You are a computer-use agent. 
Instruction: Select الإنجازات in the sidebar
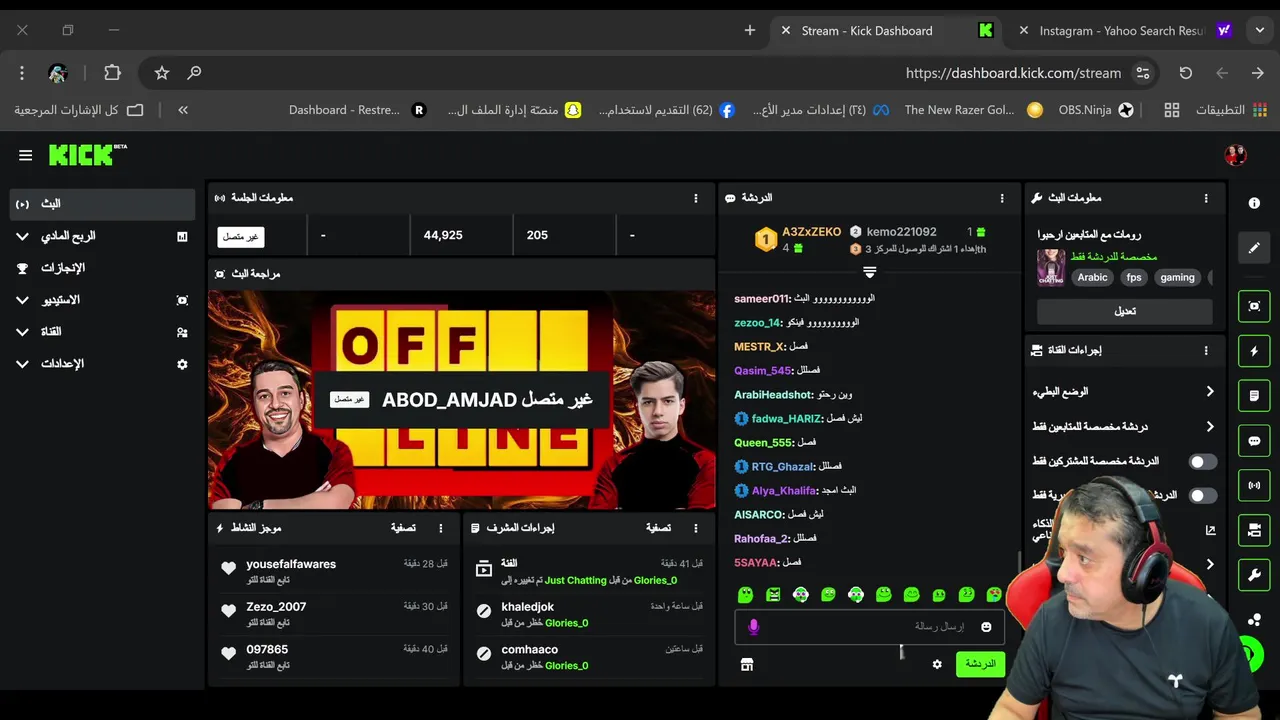[x=100, y=268]
